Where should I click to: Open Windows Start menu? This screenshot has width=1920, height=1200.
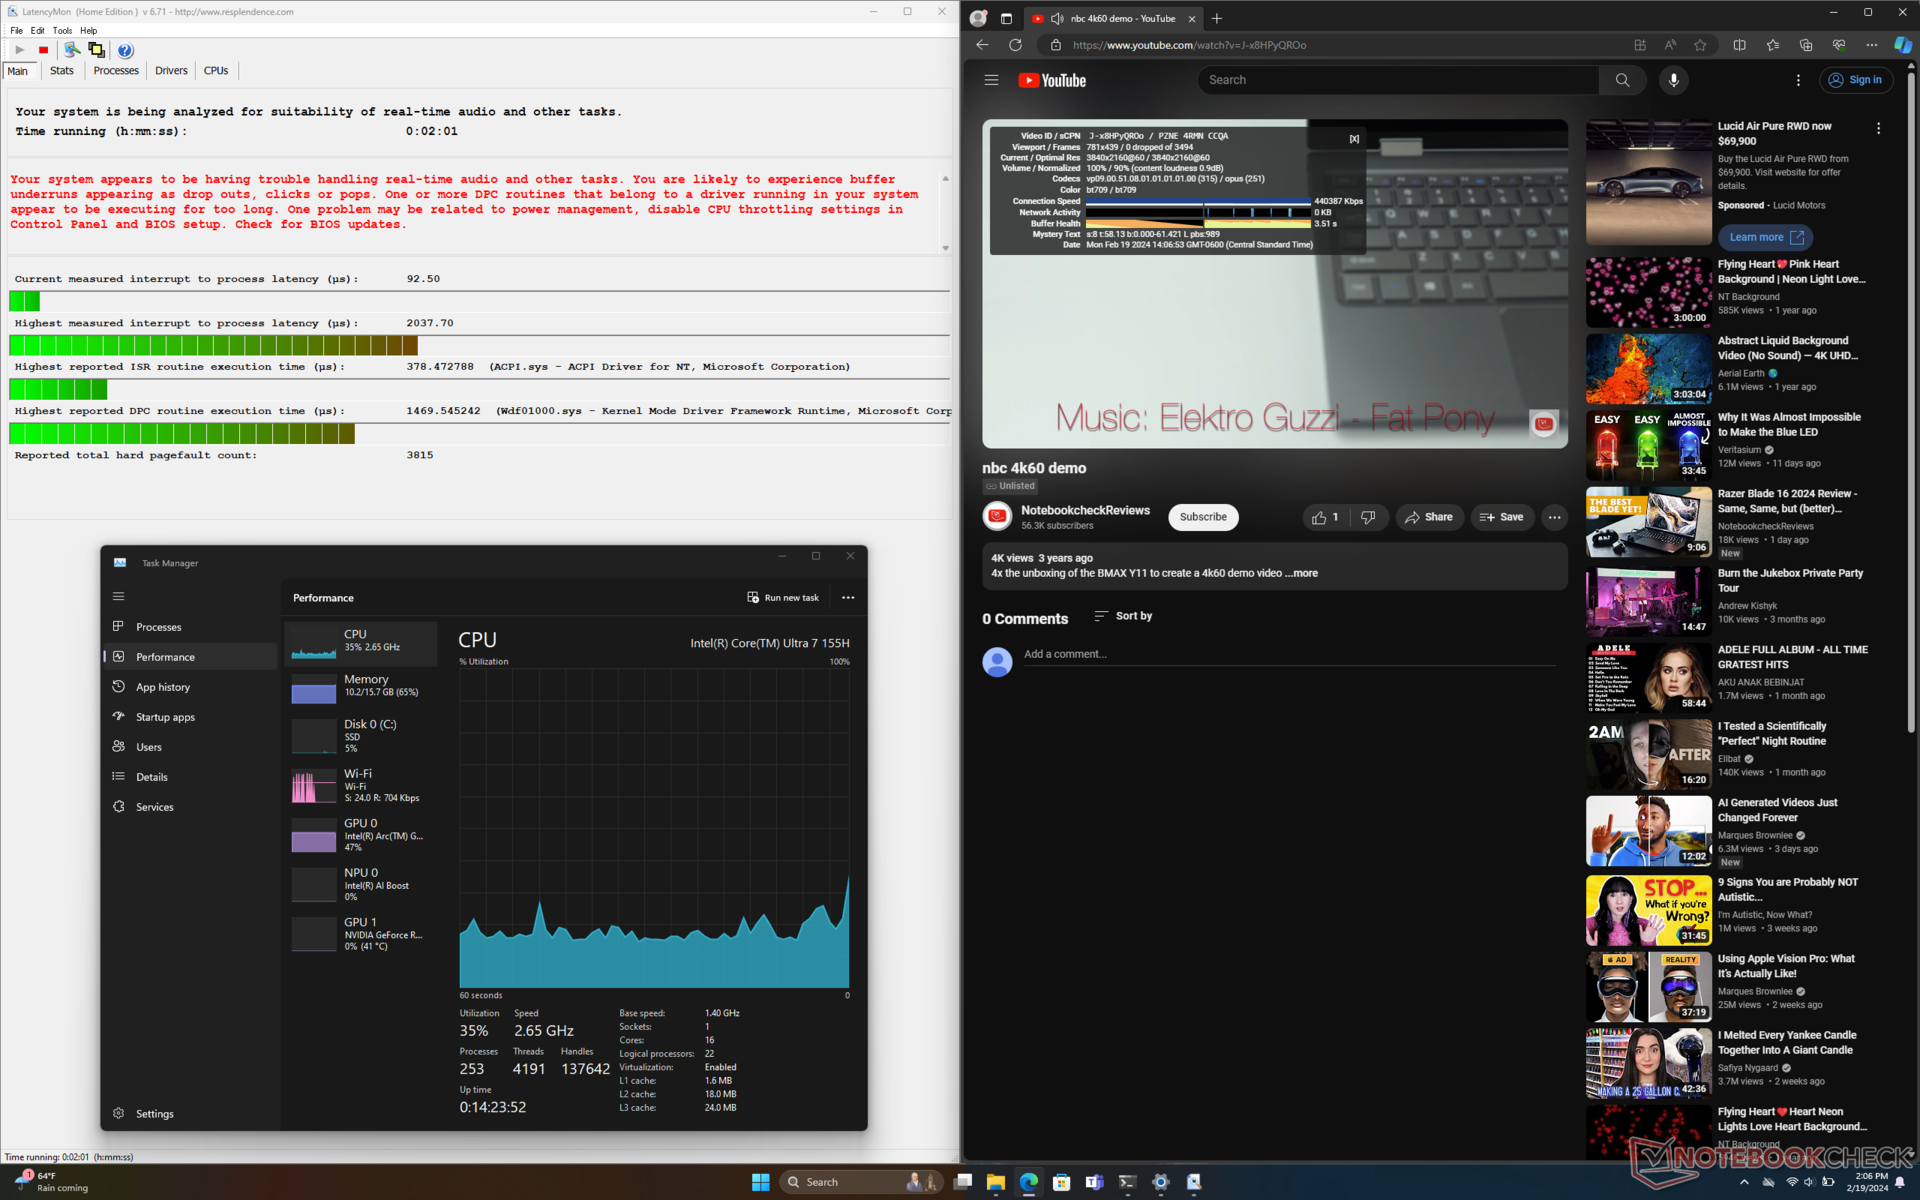click(760, 1182)
